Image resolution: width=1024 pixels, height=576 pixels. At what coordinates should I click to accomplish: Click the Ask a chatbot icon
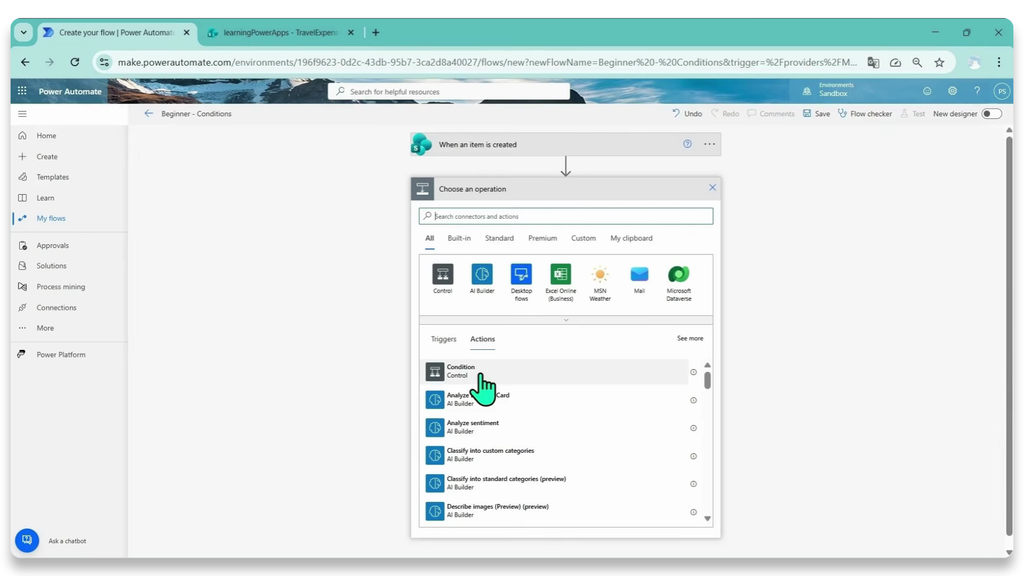coord(27,540)
